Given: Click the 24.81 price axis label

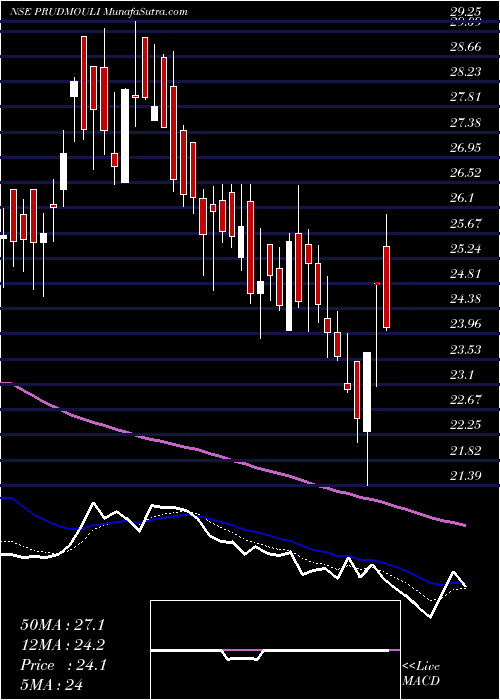Looking at the screenshot, I should (x=466, y=273).
